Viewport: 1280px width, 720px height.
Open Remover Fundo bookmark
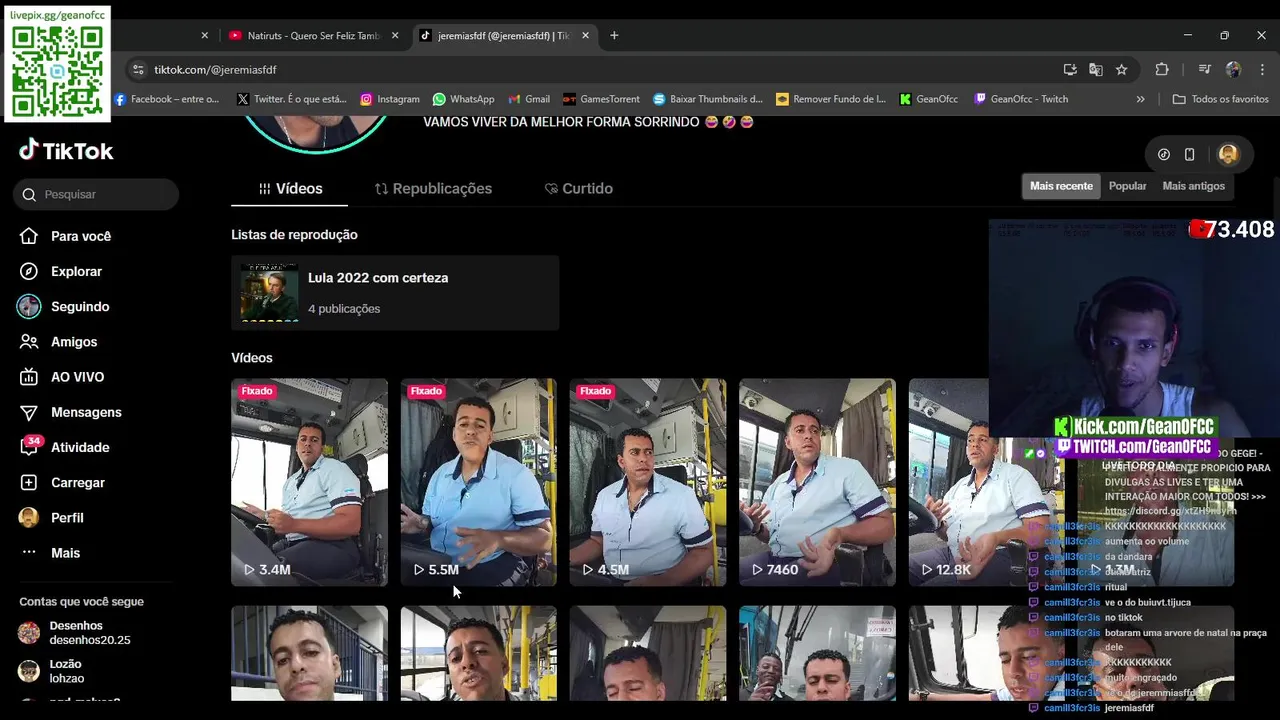click(831, 99)
